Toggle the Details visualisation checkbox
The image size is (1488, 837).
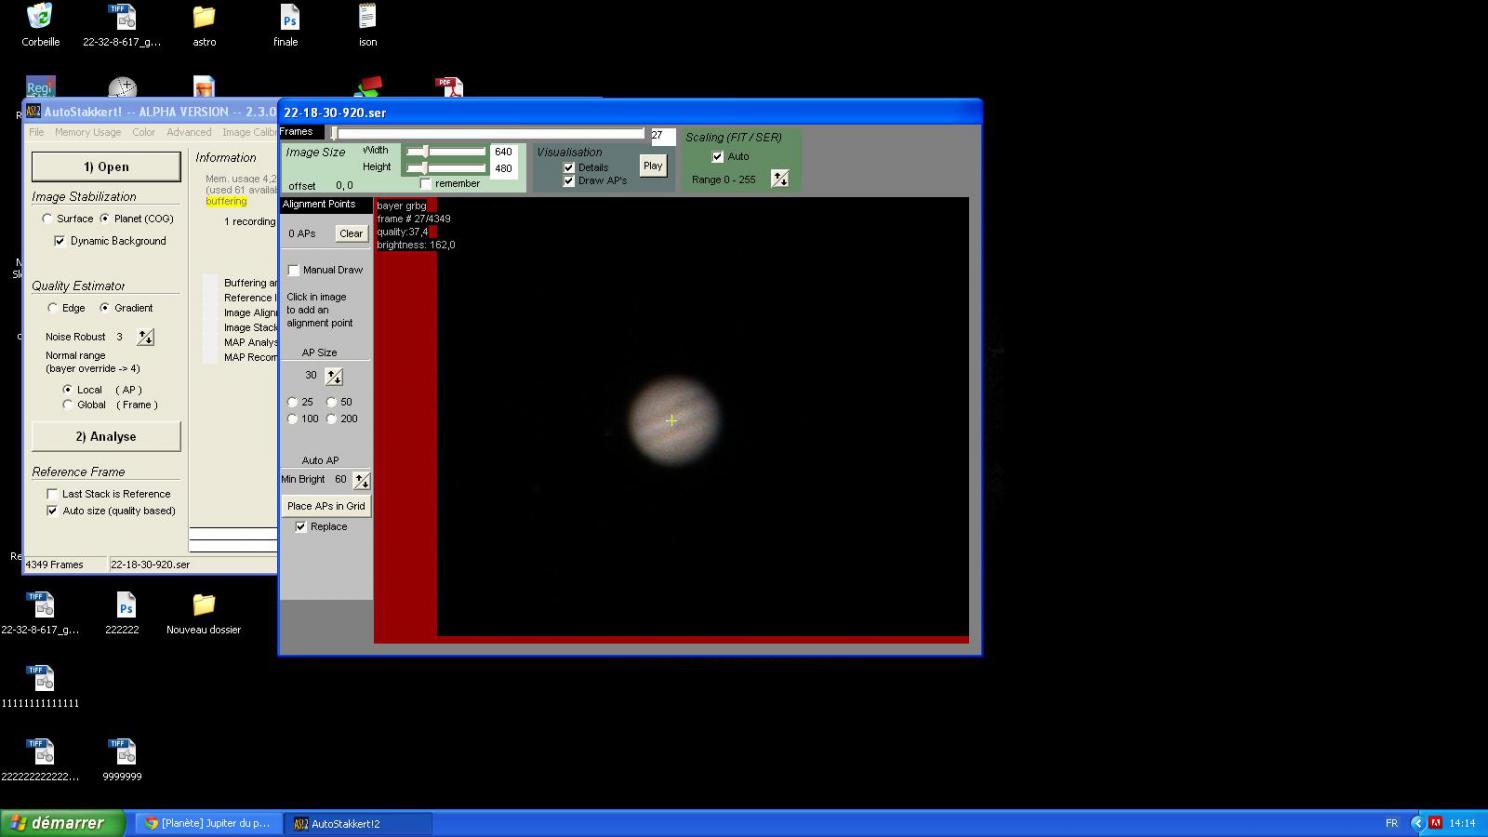pyautogui.click(x=569, y=168)
